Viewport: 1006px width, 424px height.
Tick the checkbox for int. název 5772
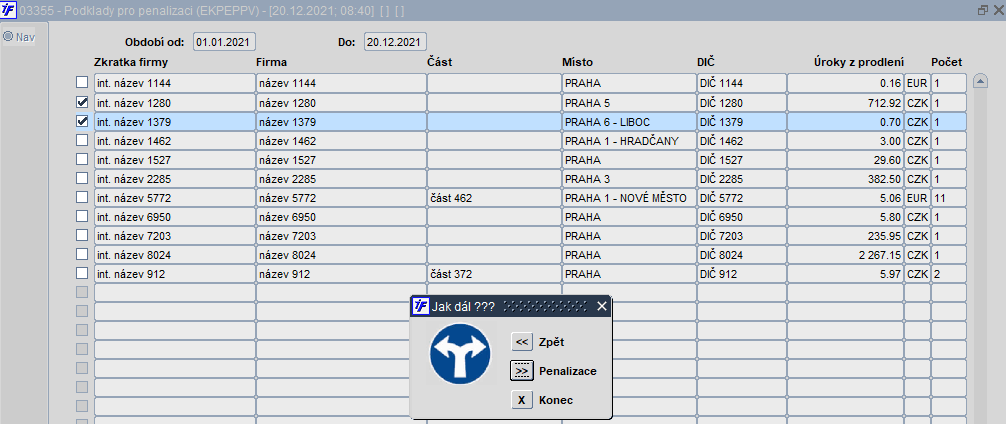pos(82,197)
